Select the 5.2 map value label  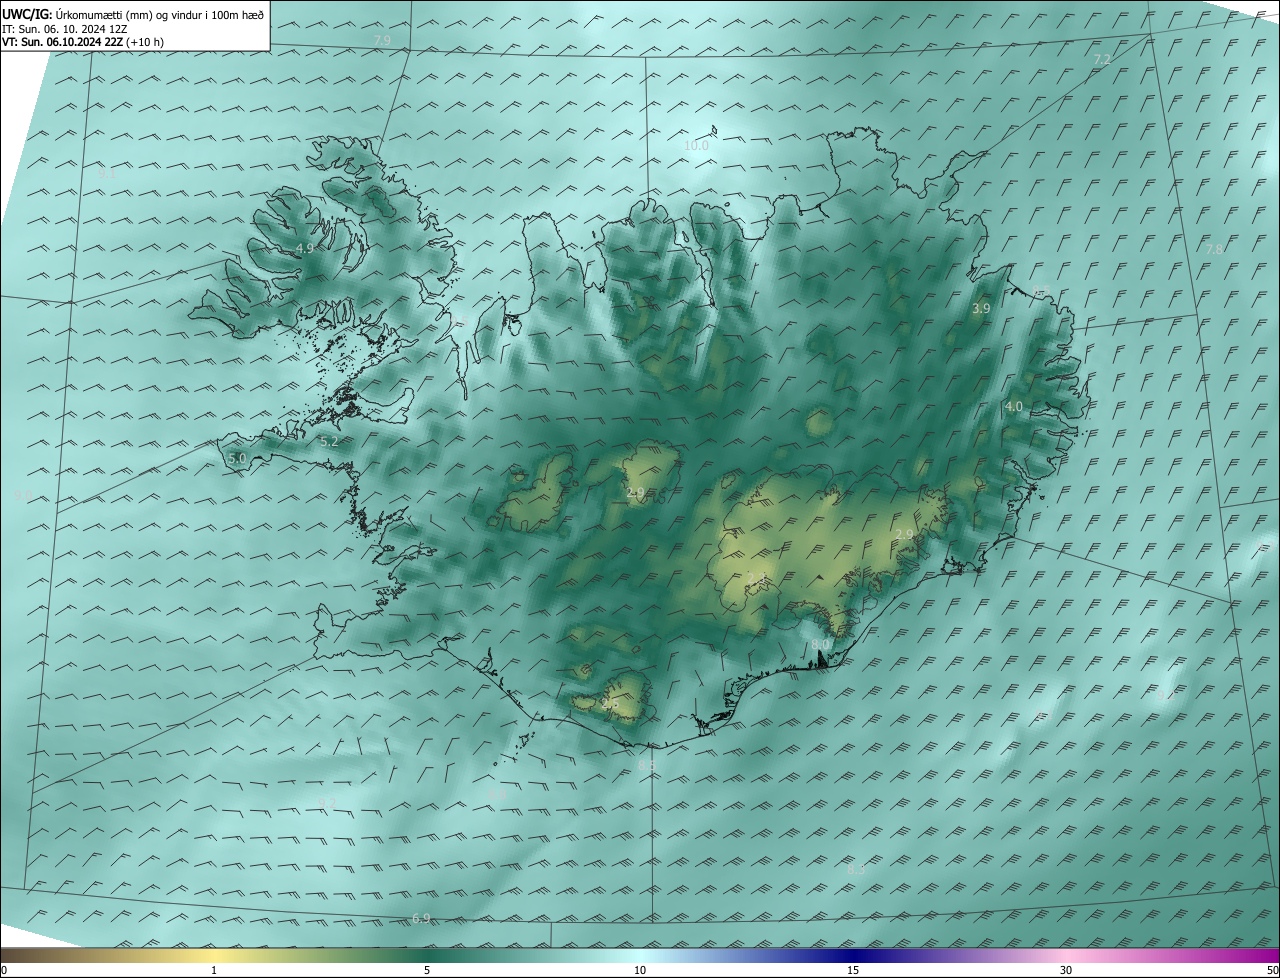click(x=329, y=441)
